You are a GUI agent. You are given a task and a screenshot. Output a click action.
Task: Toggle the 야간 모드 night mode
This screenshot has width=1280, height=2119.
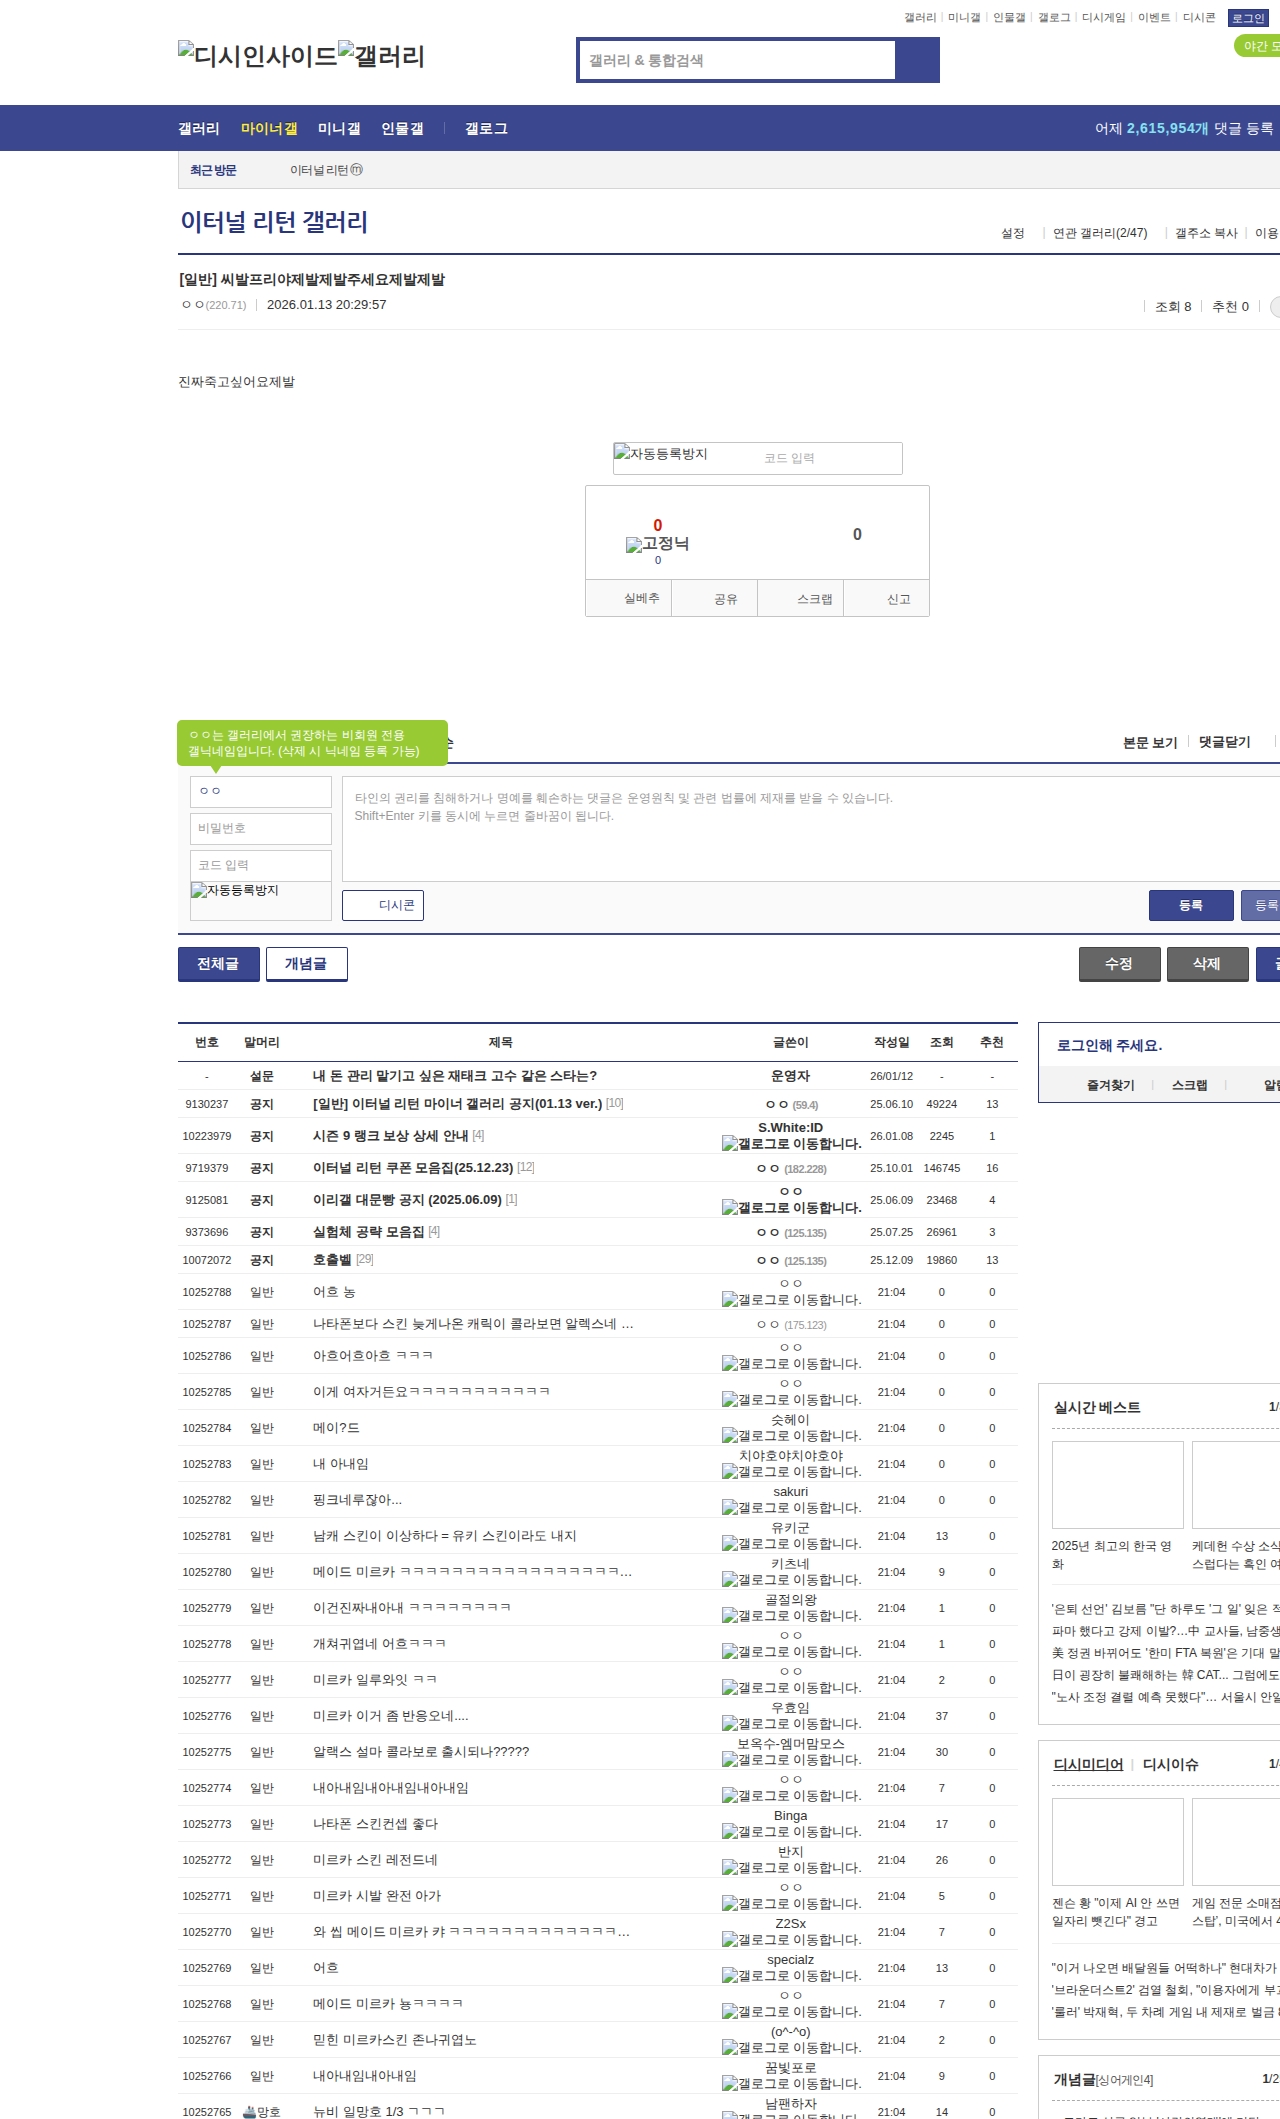click(x=1259, y=46)
